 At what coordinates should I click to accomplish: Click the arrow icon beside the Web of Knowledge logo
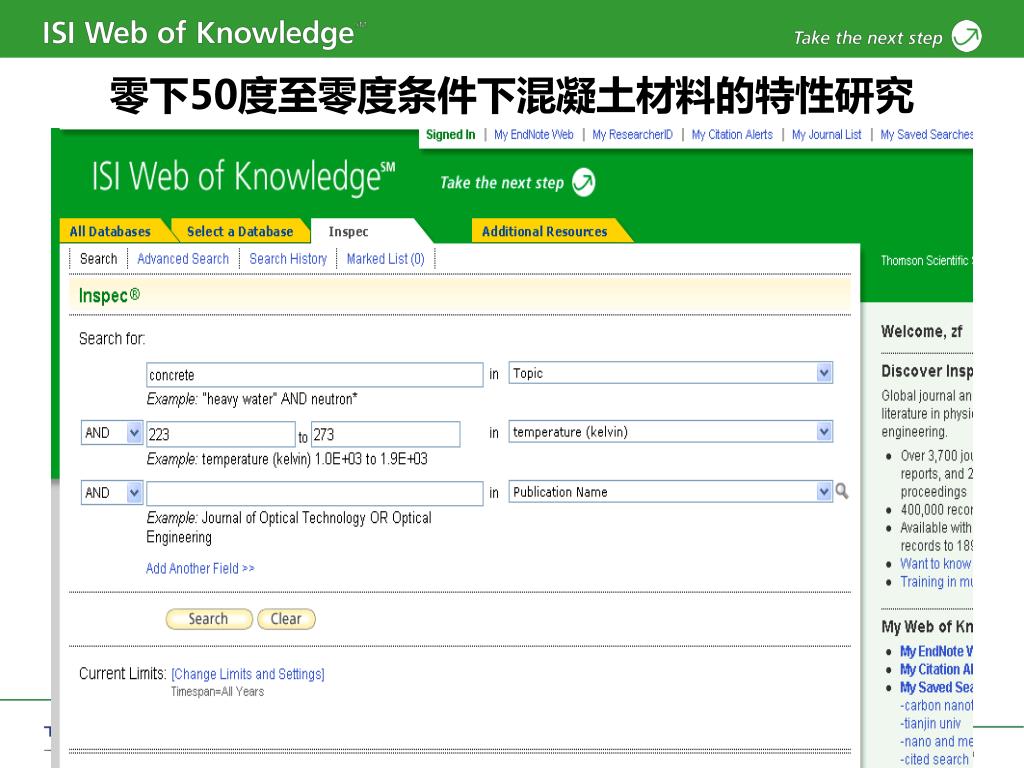click(583, 182)
